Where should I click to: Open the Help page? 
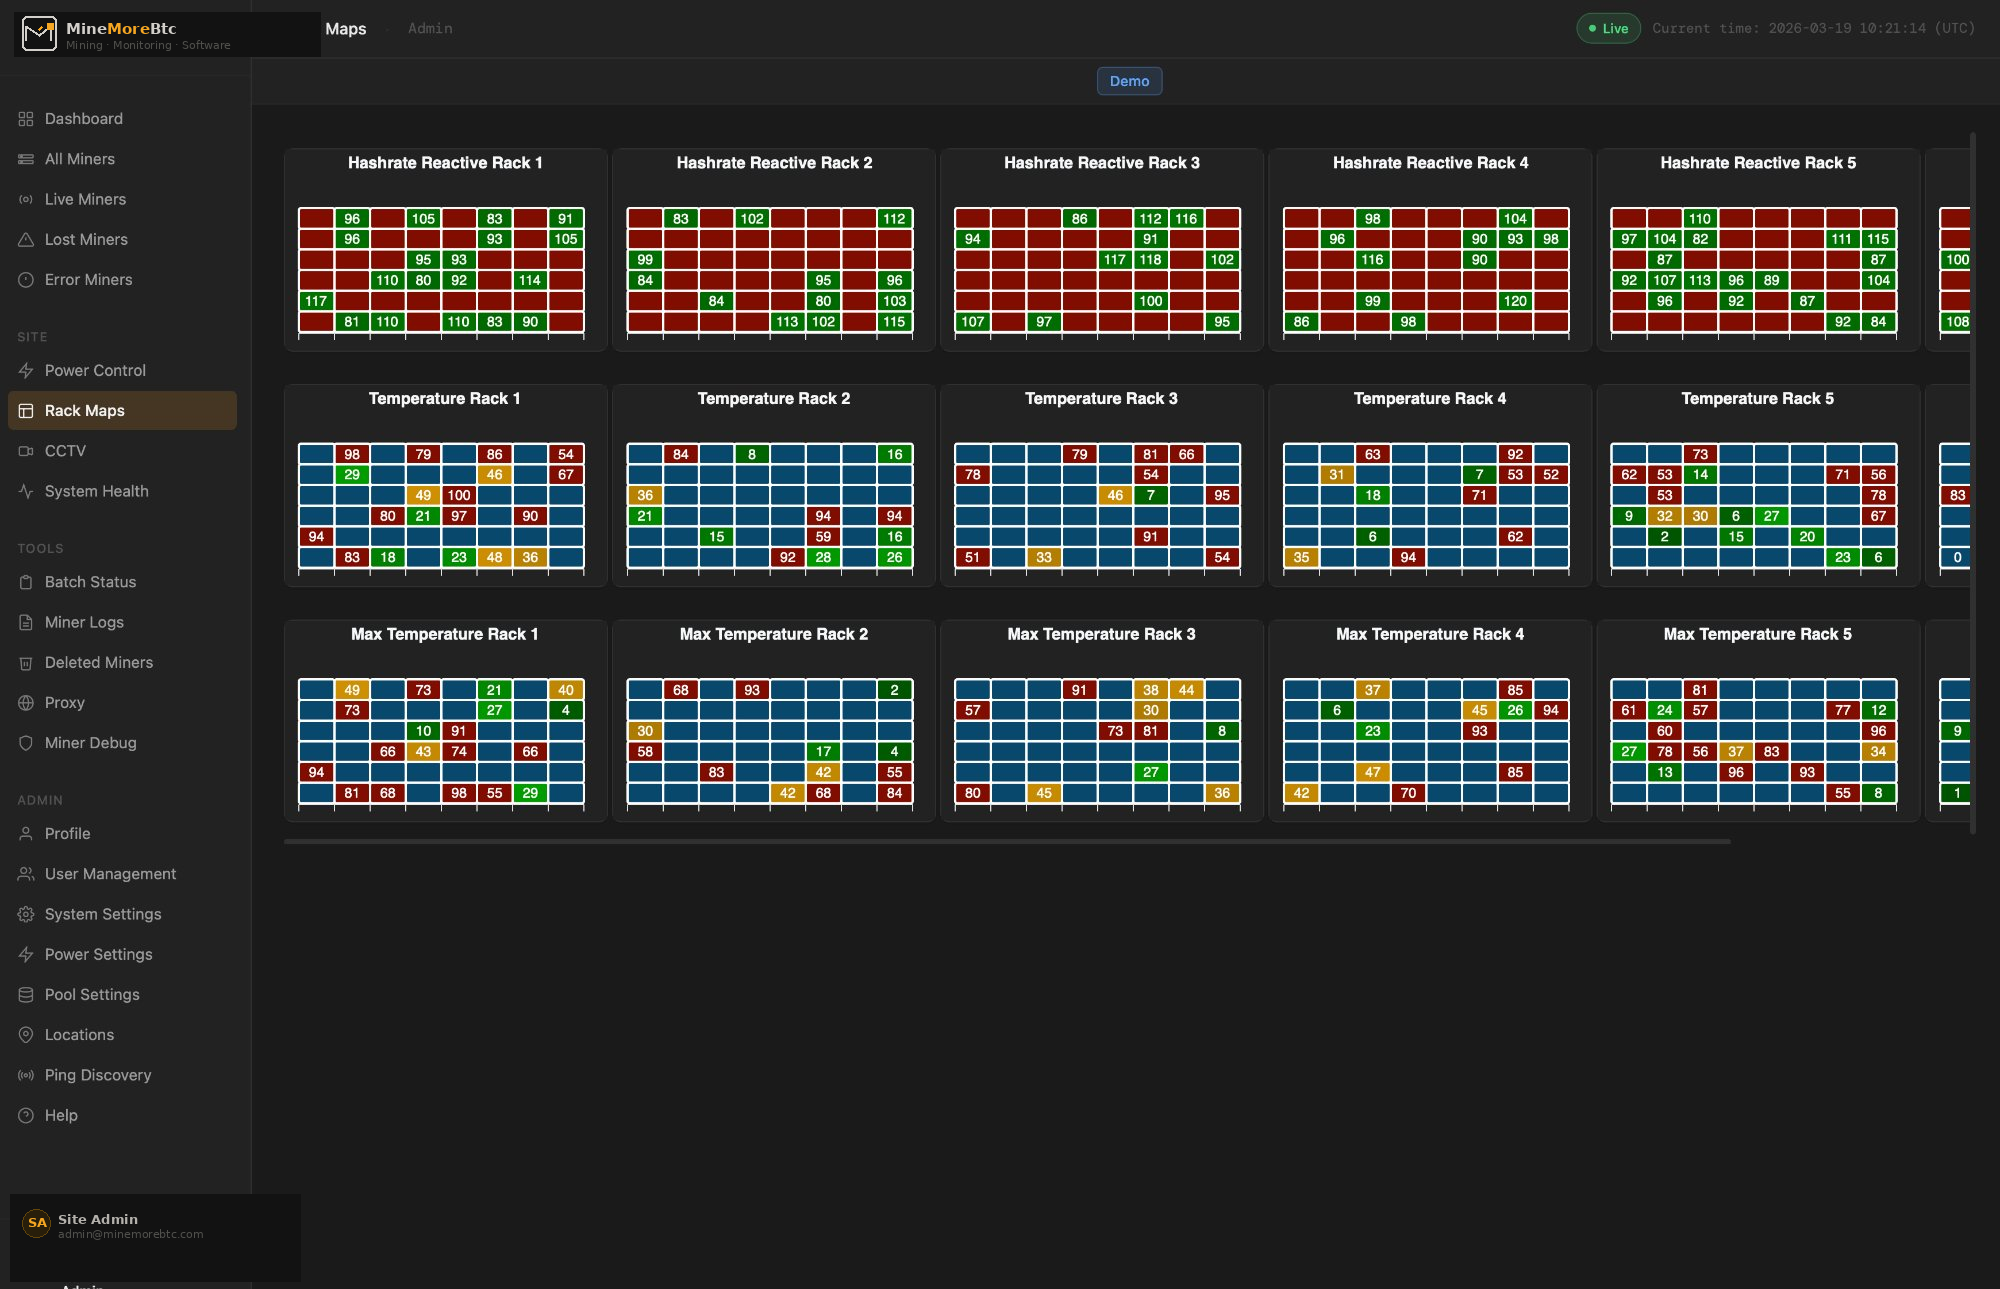60,1115
